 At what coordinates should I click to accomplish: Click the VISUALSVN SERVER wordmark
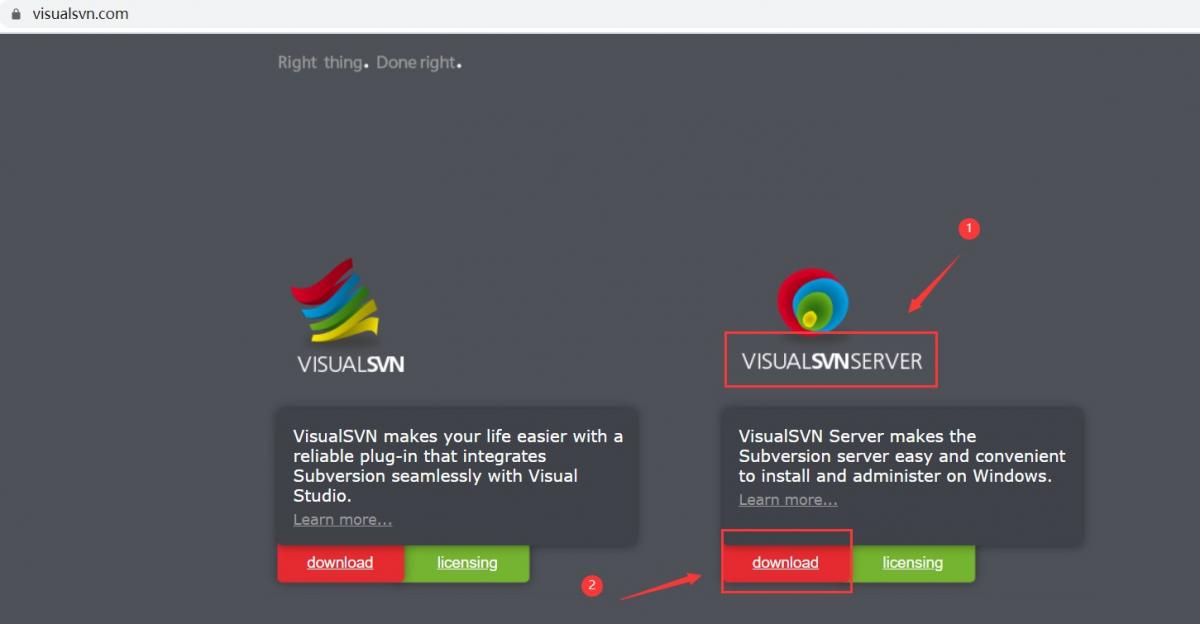tap(832, 361)
